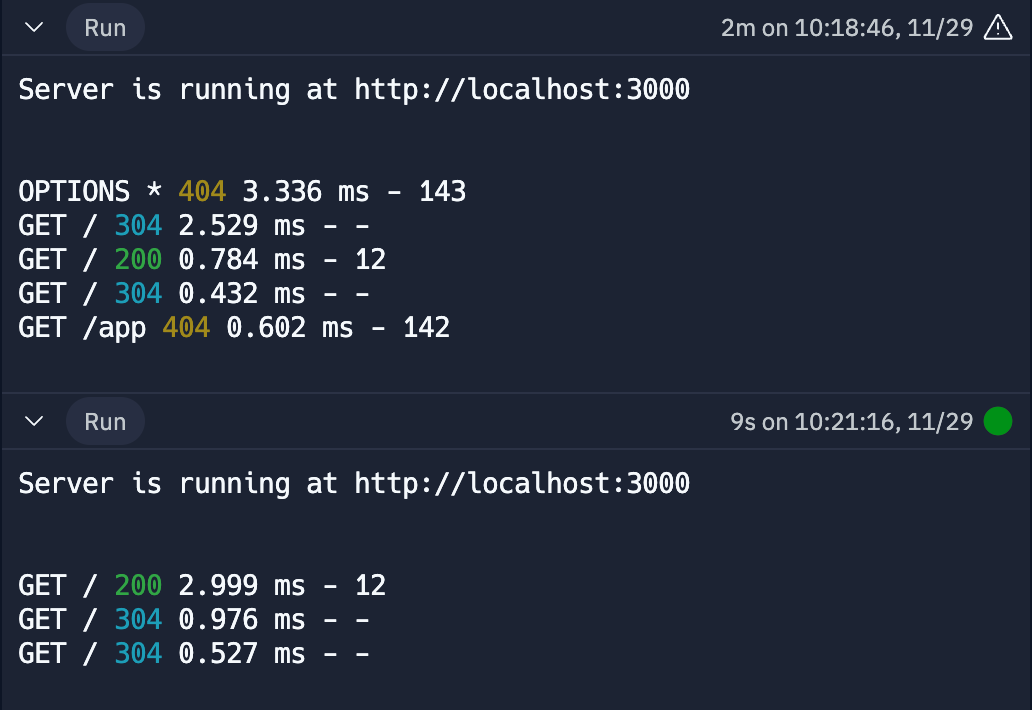This screenshot has width=1032, height=710.
Task: Click the GET / 200 2.999 ms line
Action: click(202, 585)
